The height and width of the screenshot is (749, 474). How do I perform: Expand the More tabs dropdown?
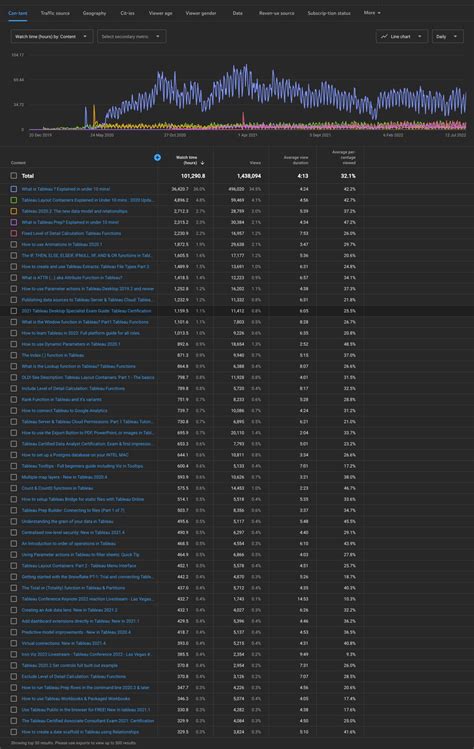click(x=372, y=13)
